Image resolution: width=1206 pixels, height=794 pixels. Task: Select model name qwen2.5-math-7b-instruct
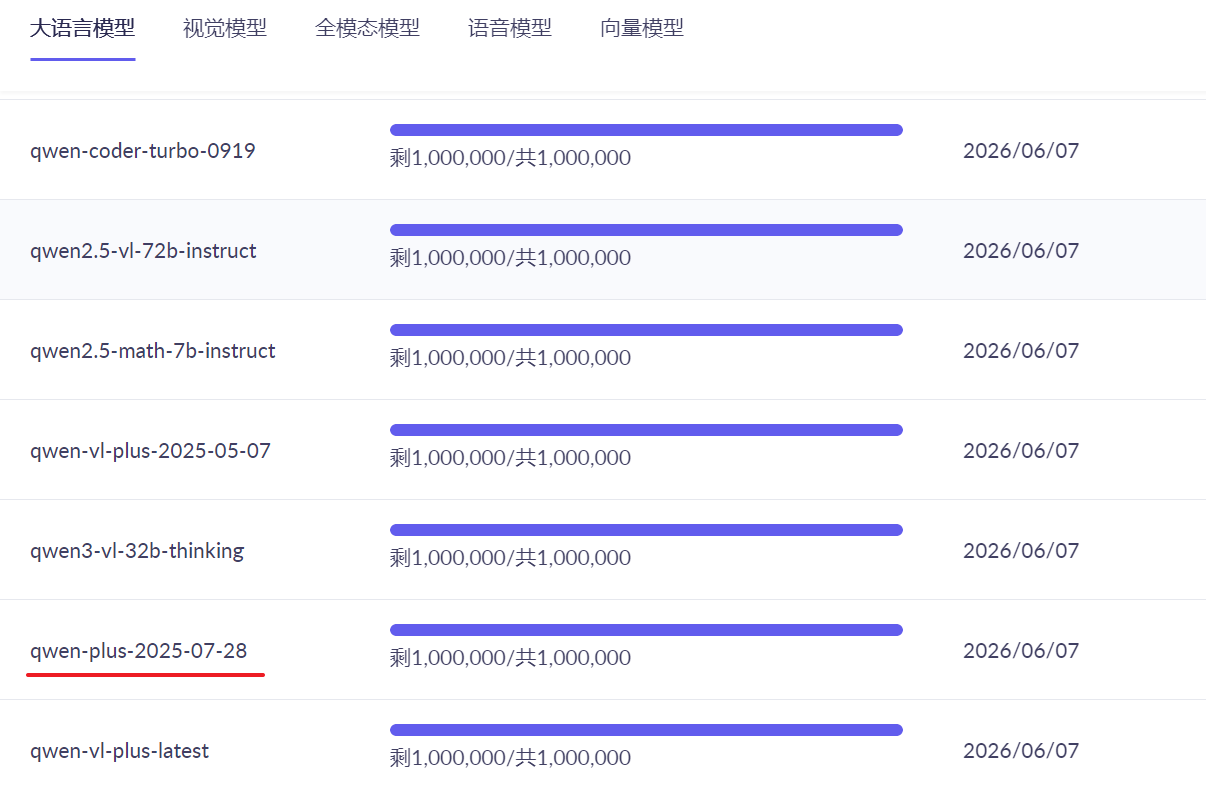pyautogui.click(x=153, y=351)
